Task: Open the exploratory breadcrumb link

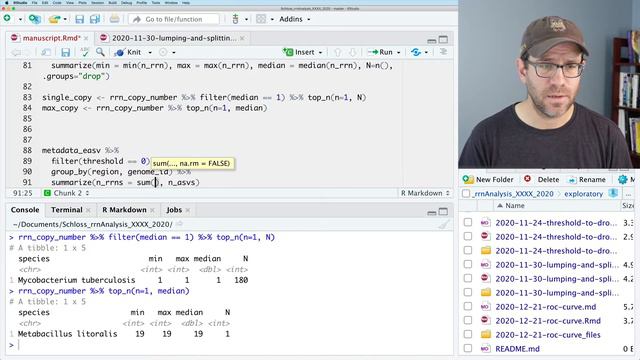Action: pyautogui.click(x=583, y=193)
